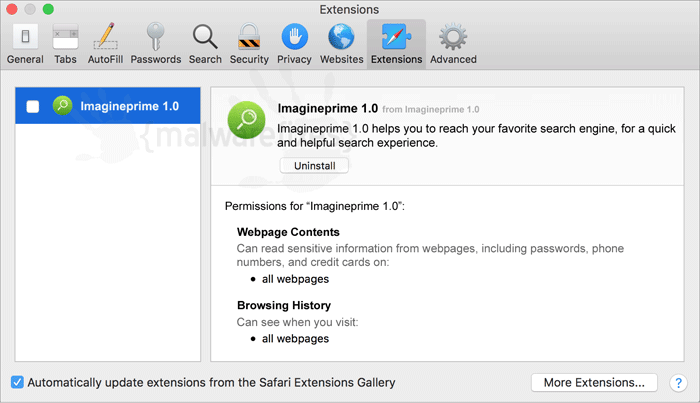Open the Security padlock pane

click(x=249, y=44)
